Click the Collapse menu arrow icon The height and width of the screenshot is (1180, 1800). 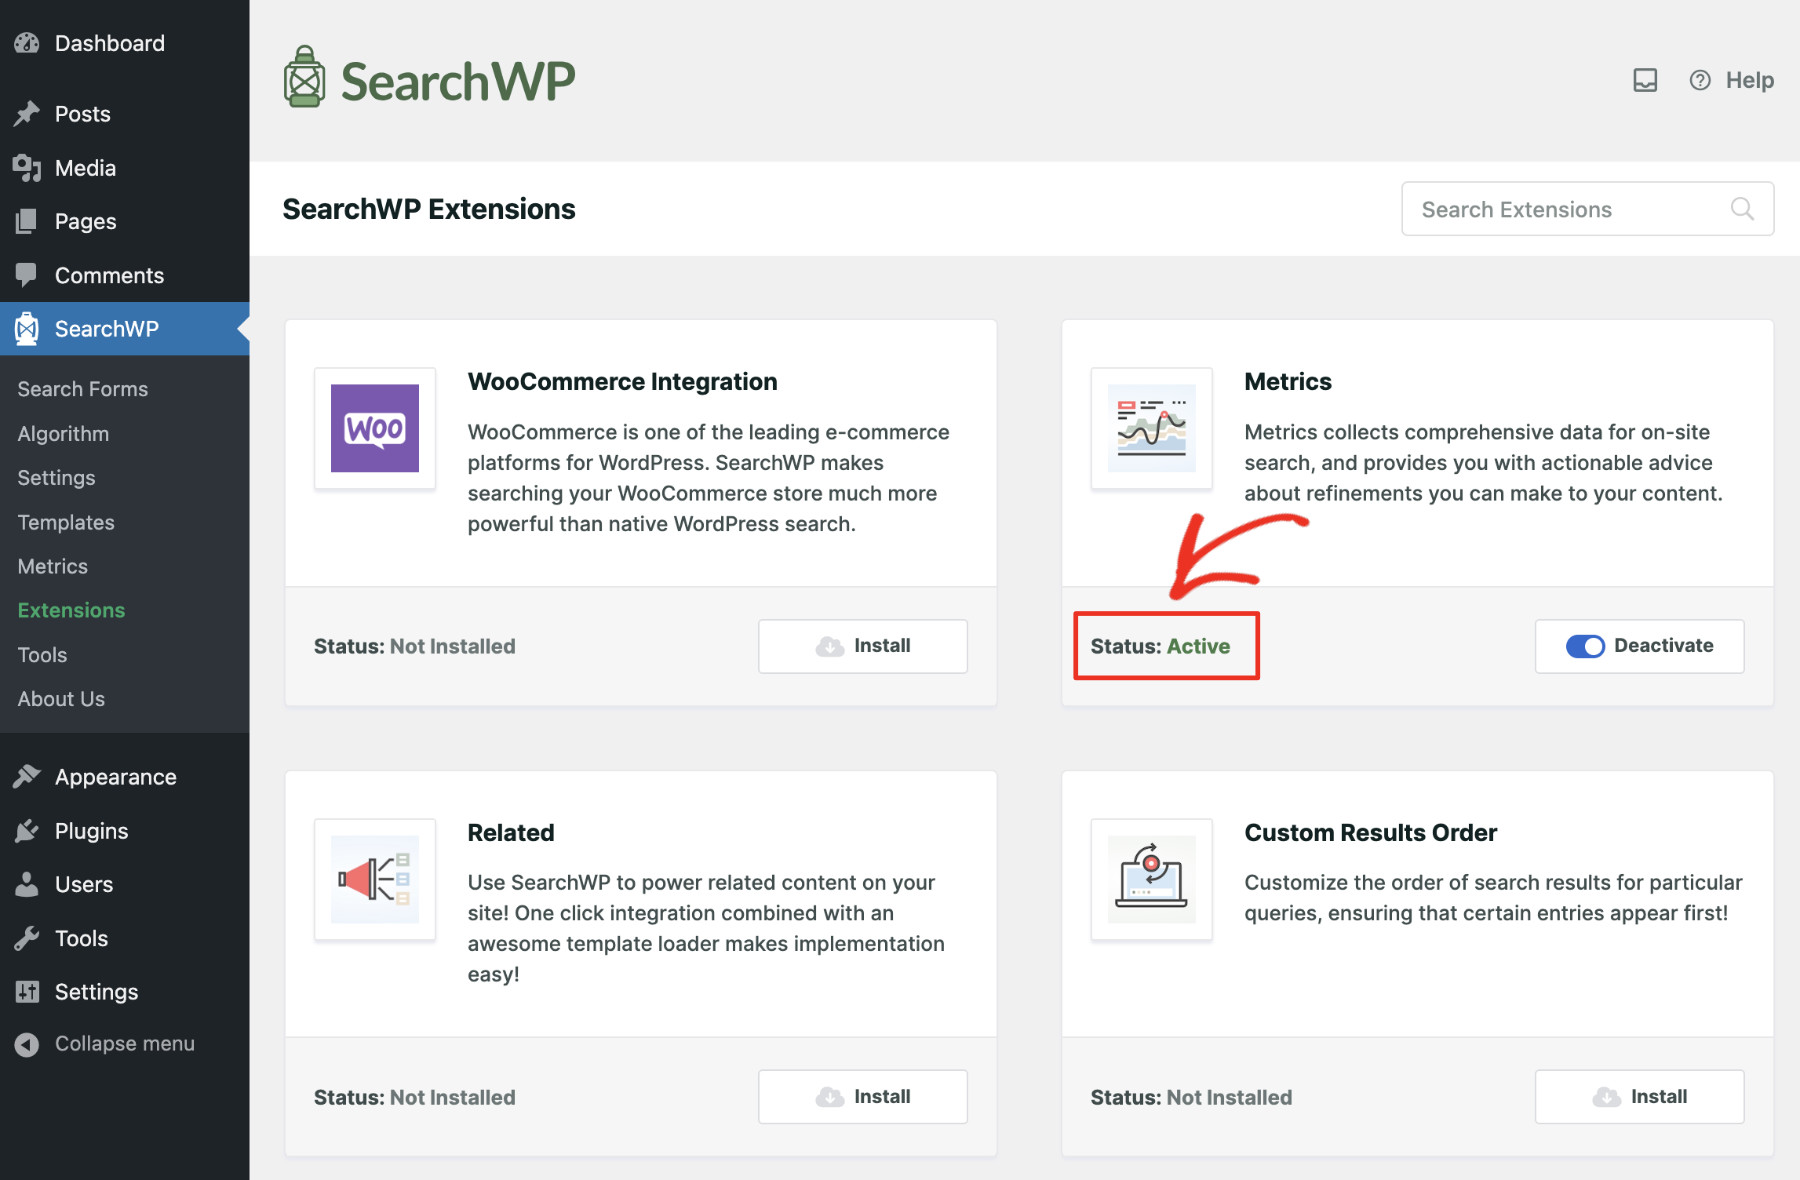27,1044
